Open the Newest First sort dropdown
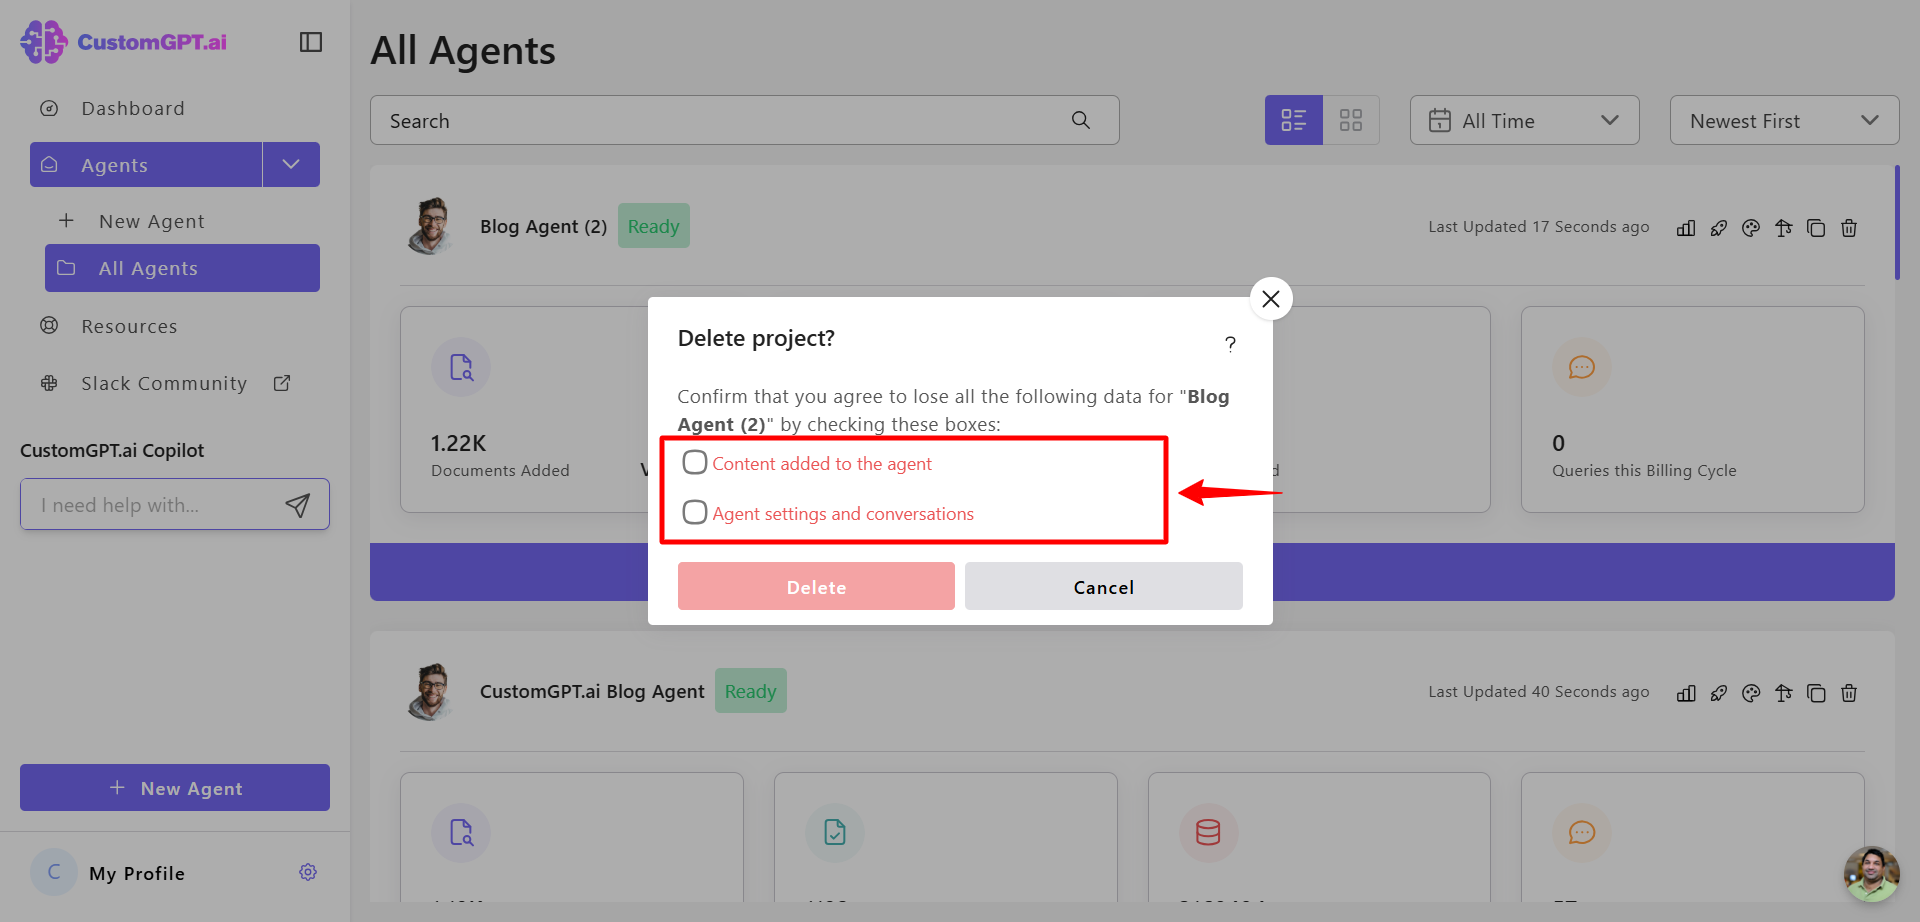The height and width of the screenshot is (922, 1920). (1784, 120)
